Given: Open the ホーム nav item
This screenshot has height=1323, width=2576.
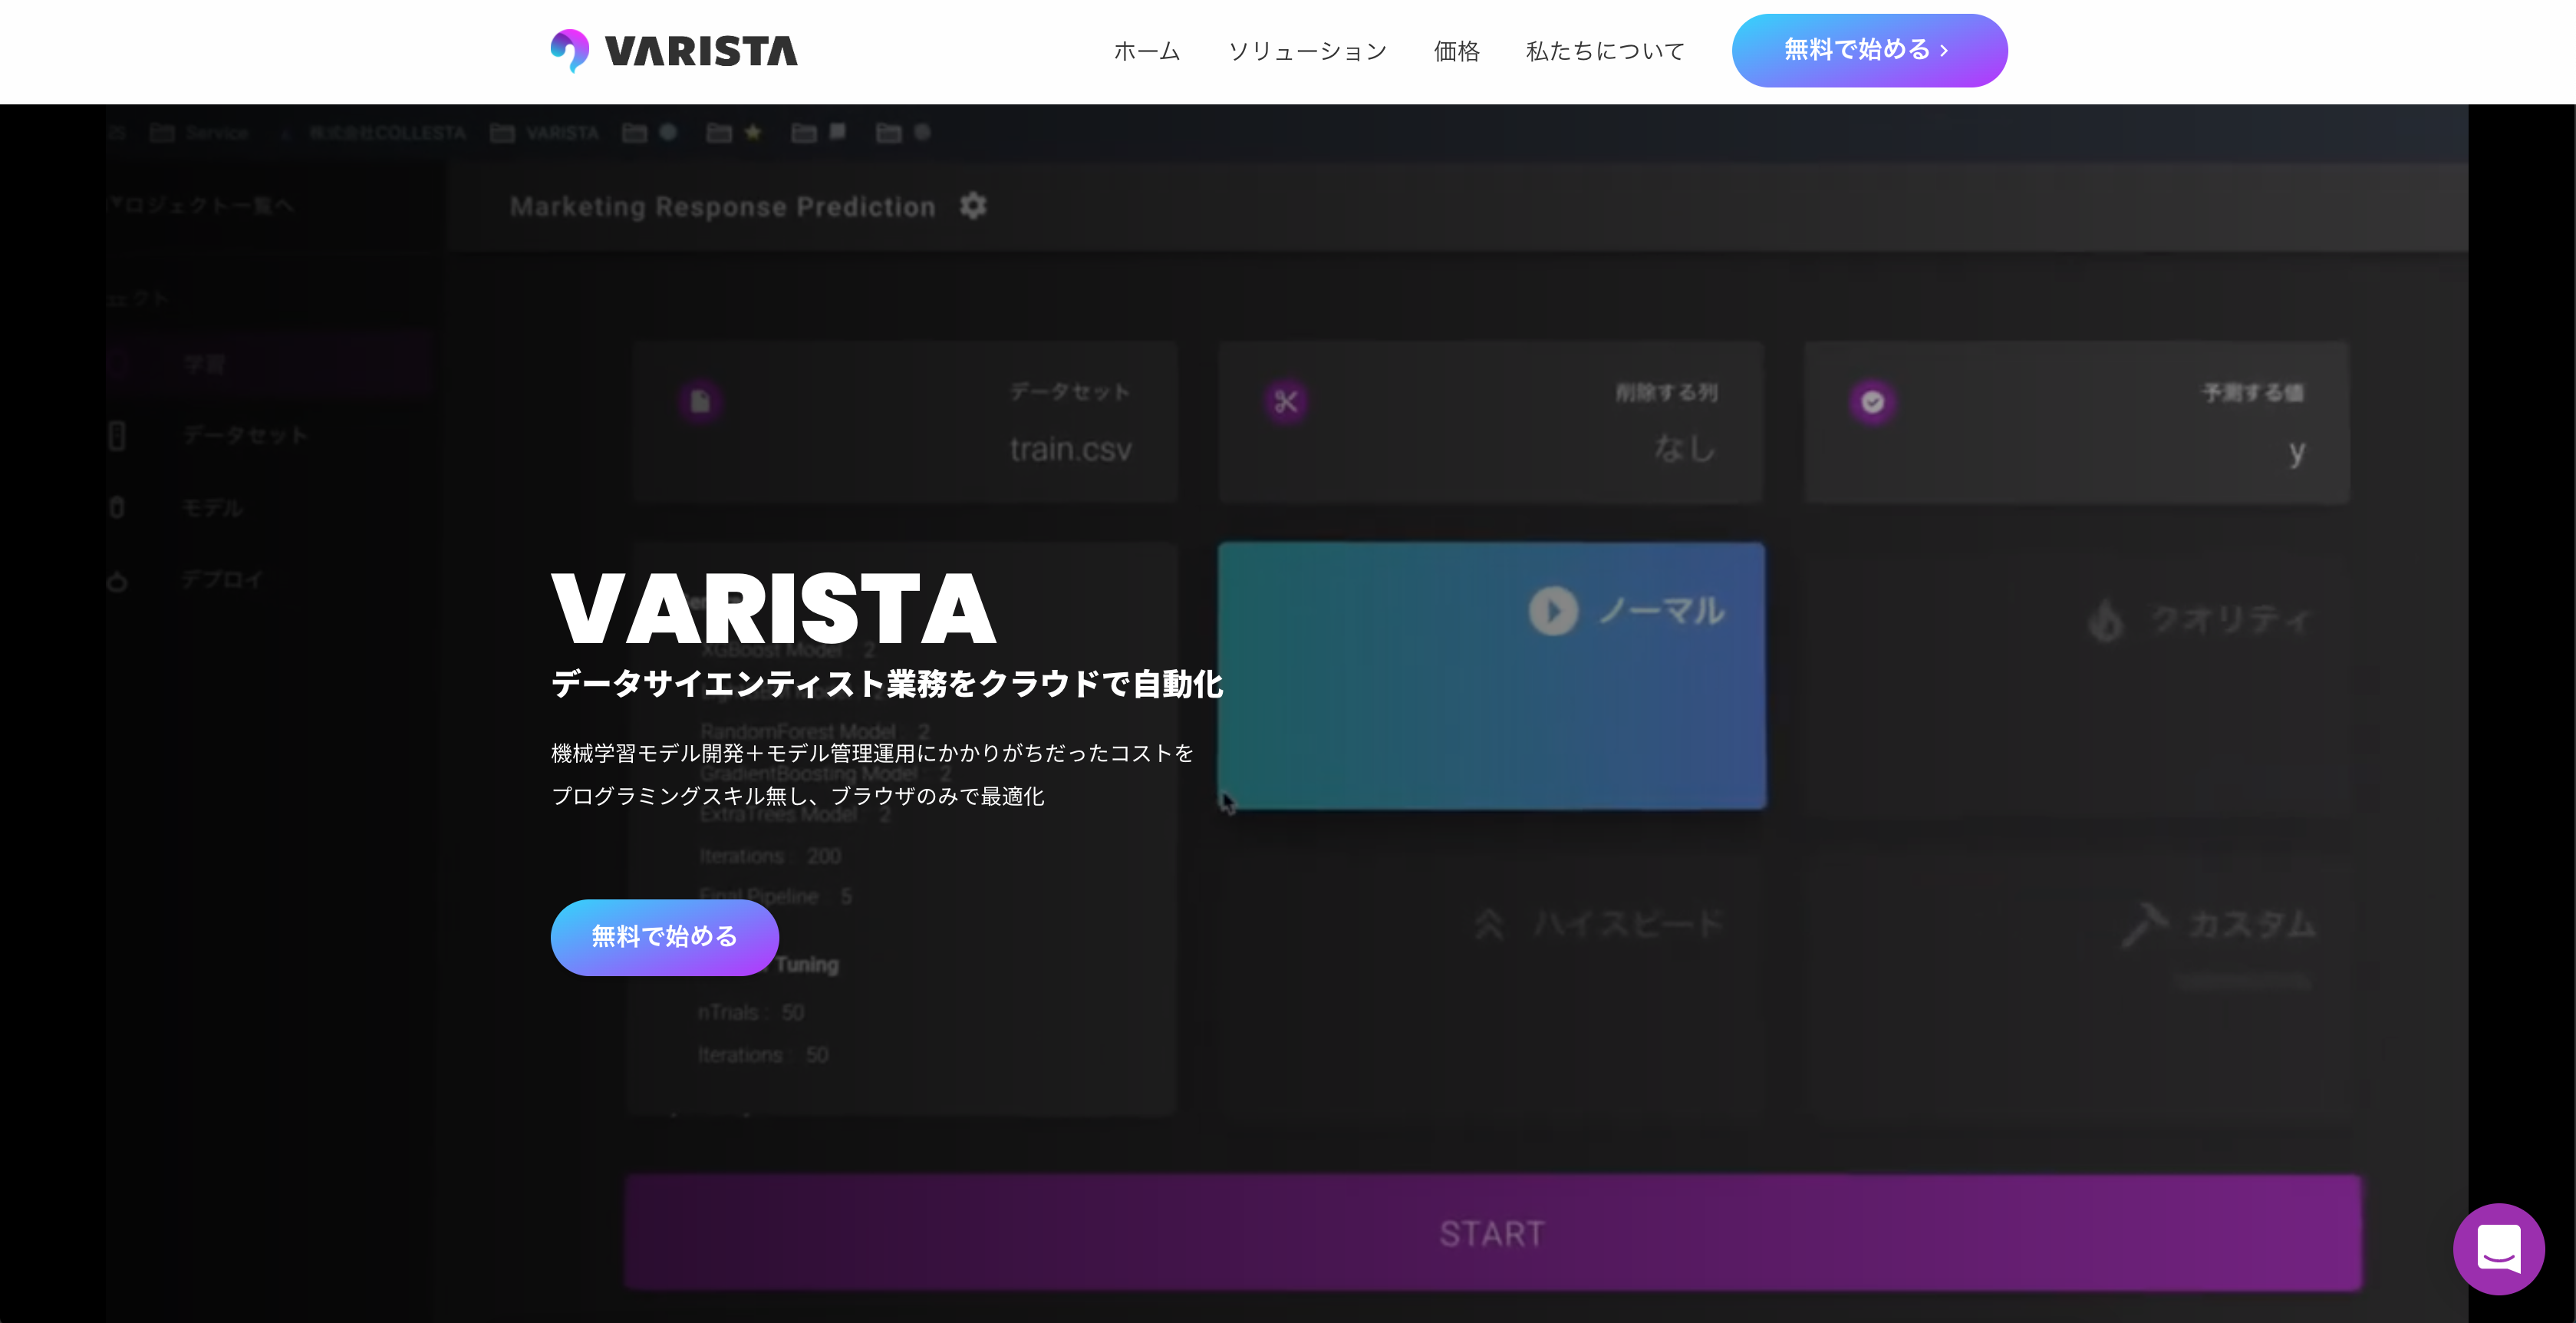Looking at the screenshot, I should (1147, 51).
